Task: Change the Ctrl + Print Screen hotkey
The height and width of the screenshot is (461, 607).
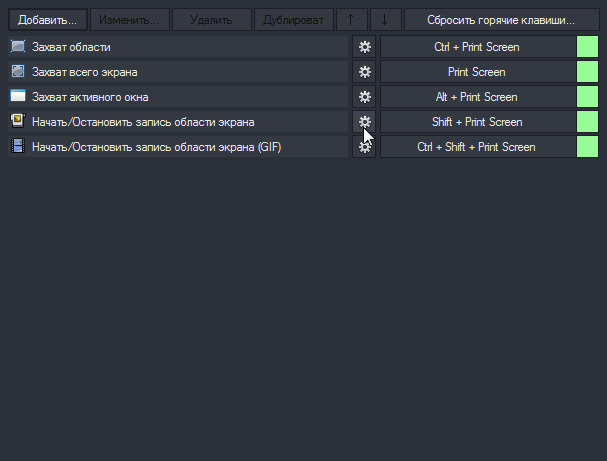Action: click(x=478, y=47)
